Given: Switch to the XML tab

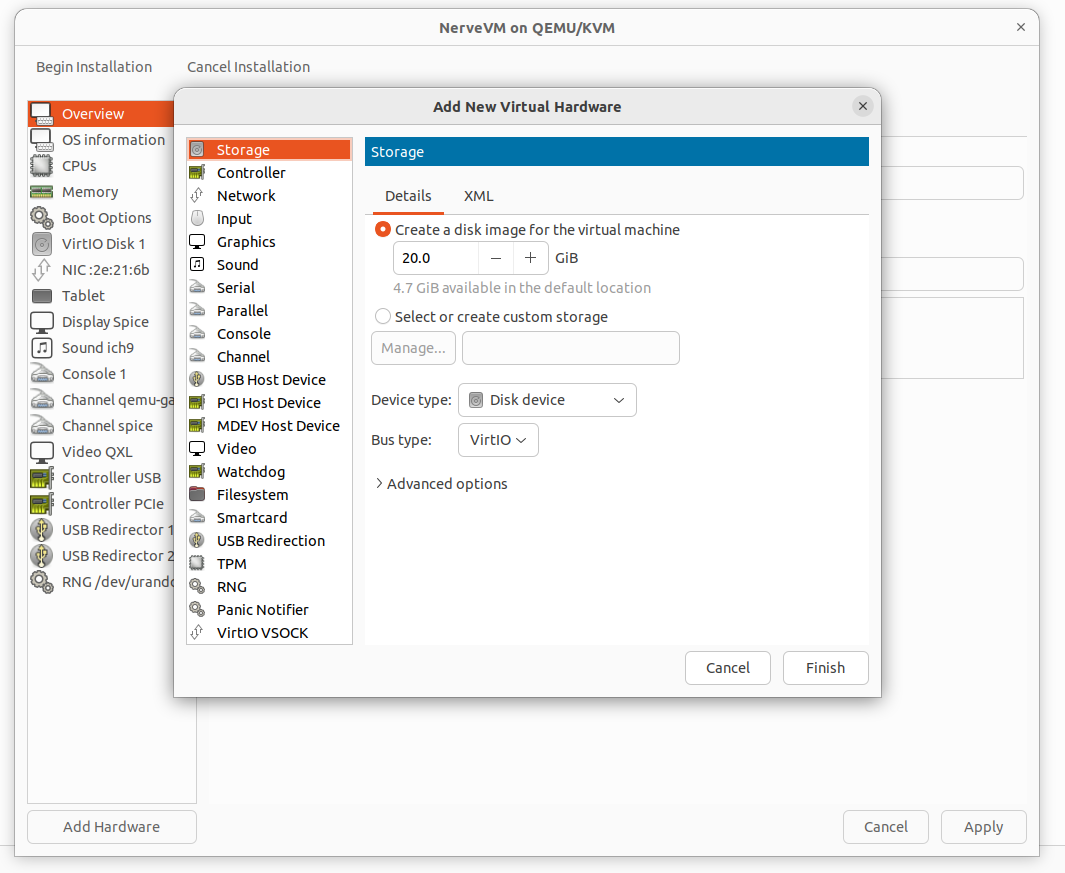Looking at the screenshot, I should 478,196.
